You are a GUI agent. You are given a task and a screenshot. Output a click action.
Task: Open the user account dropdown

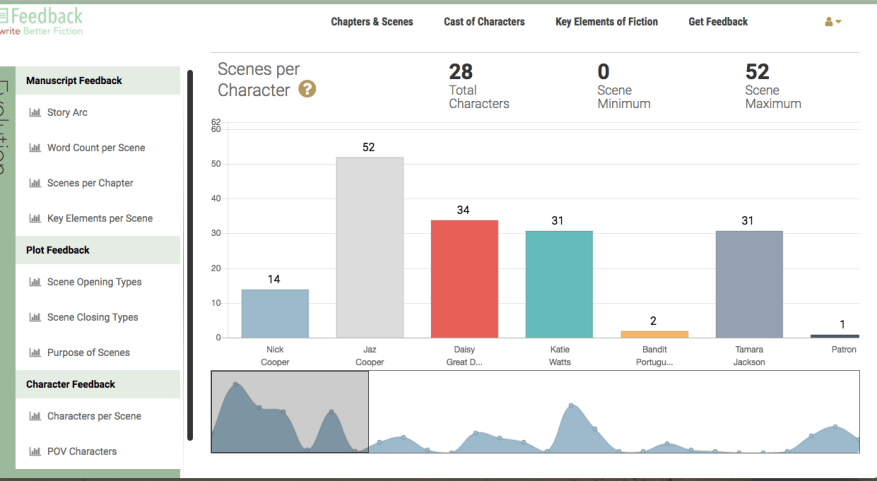point(832,22)
